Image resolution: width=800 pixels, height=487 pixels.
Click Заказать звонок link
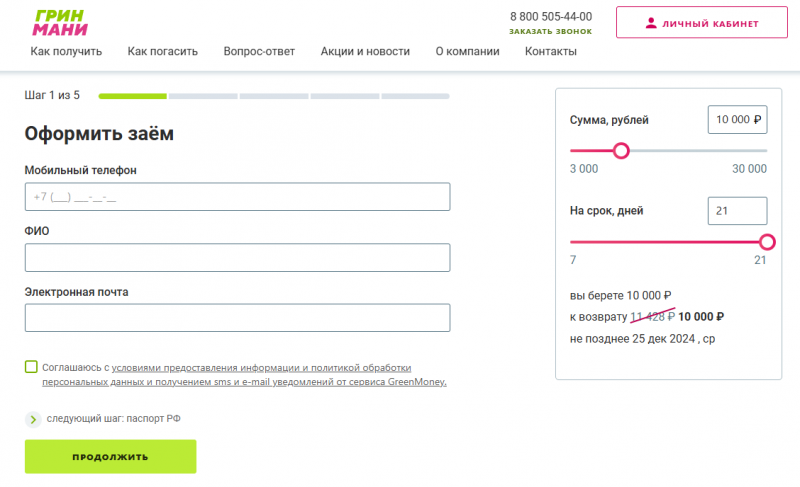point(550,32)
